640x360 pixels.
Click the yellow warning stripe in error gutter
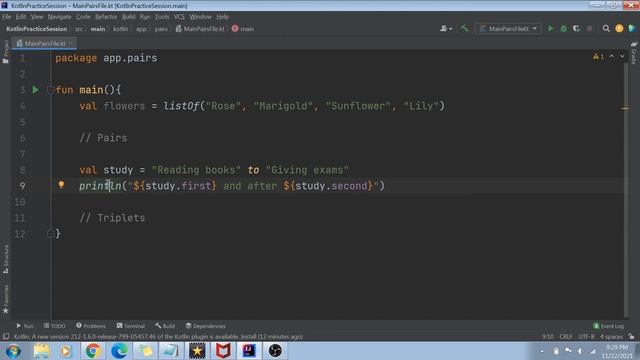tap(625, 109)
